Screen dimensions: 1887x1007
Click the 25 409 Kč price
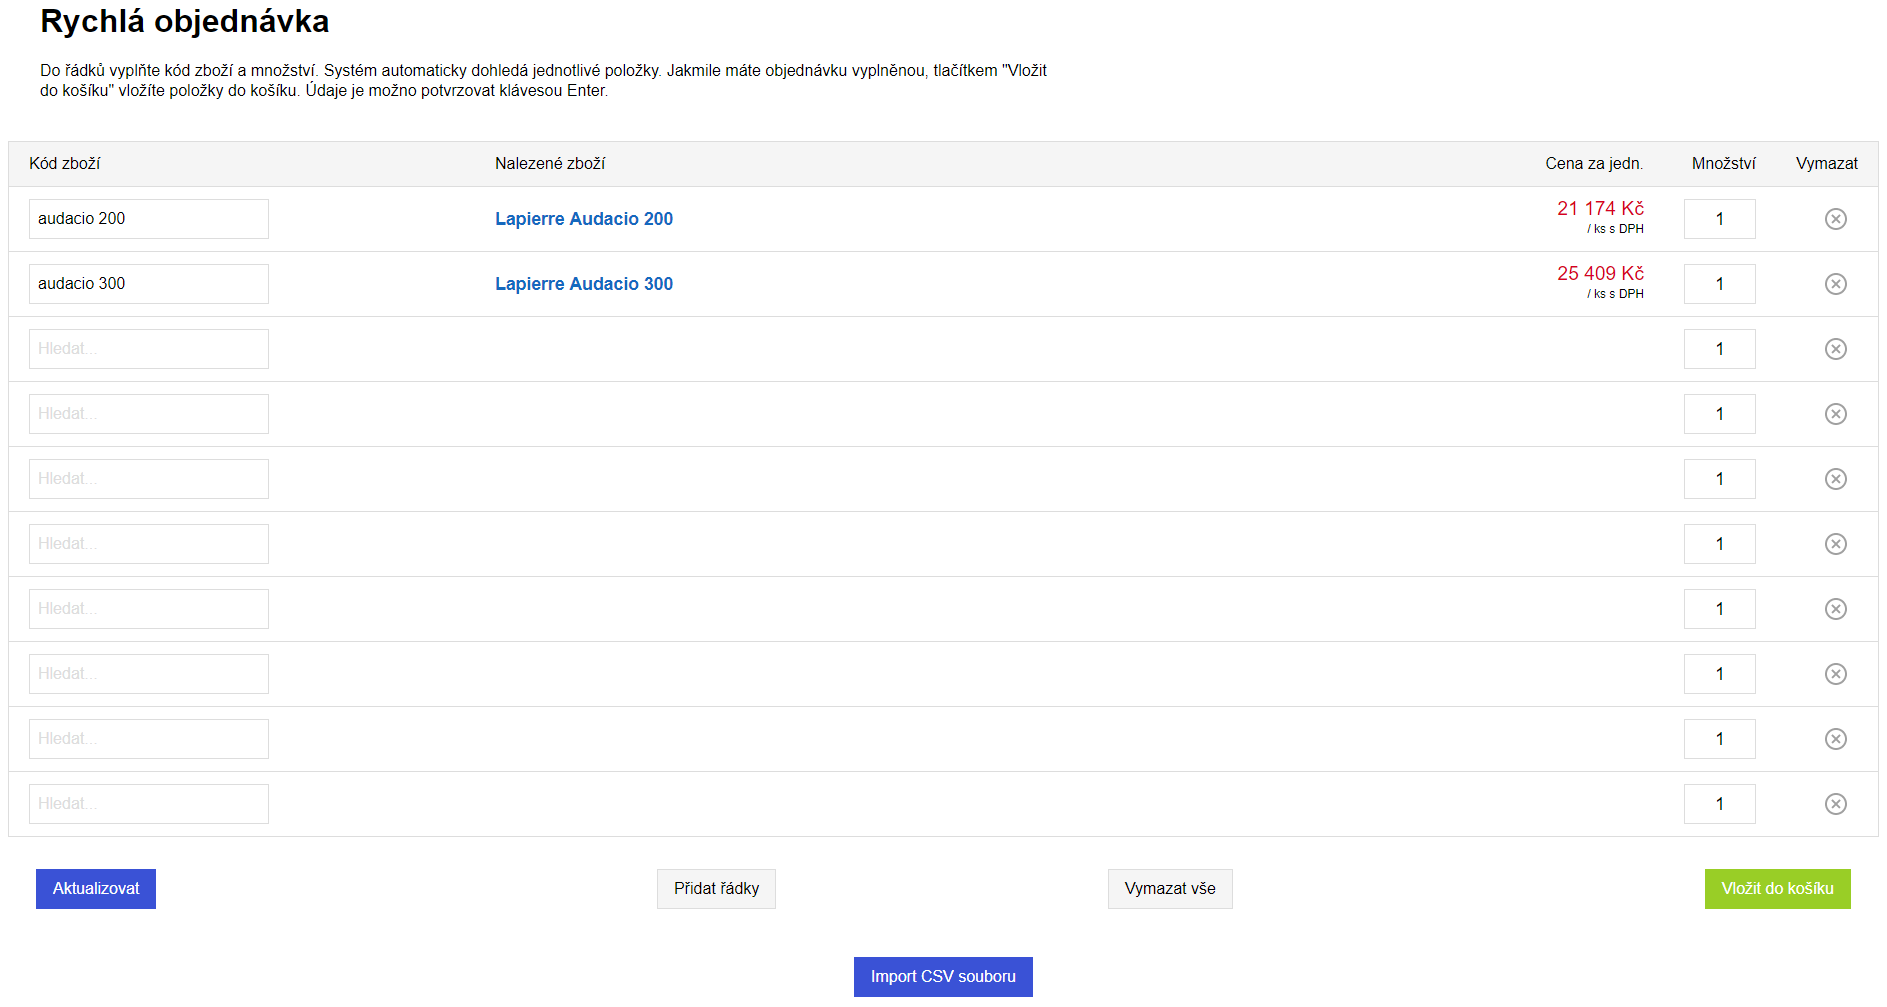tap(1600, 273)
